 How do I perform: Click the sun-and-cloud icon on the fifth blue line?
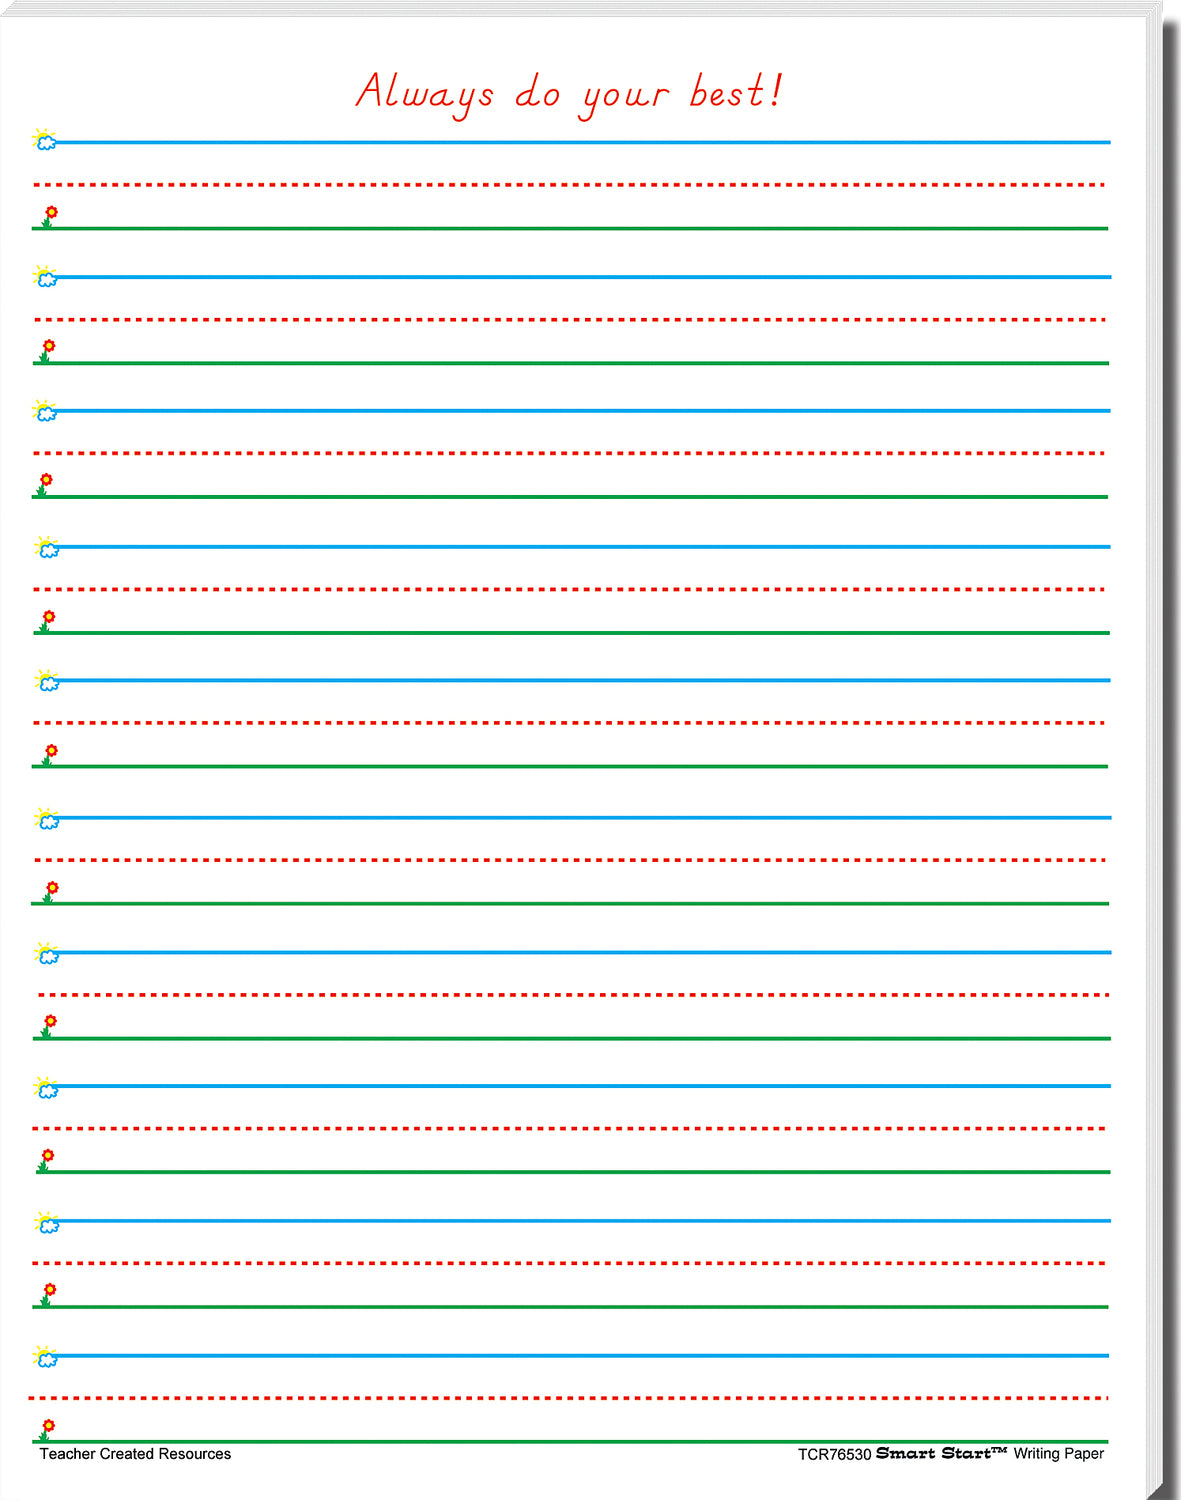[46, 681]
